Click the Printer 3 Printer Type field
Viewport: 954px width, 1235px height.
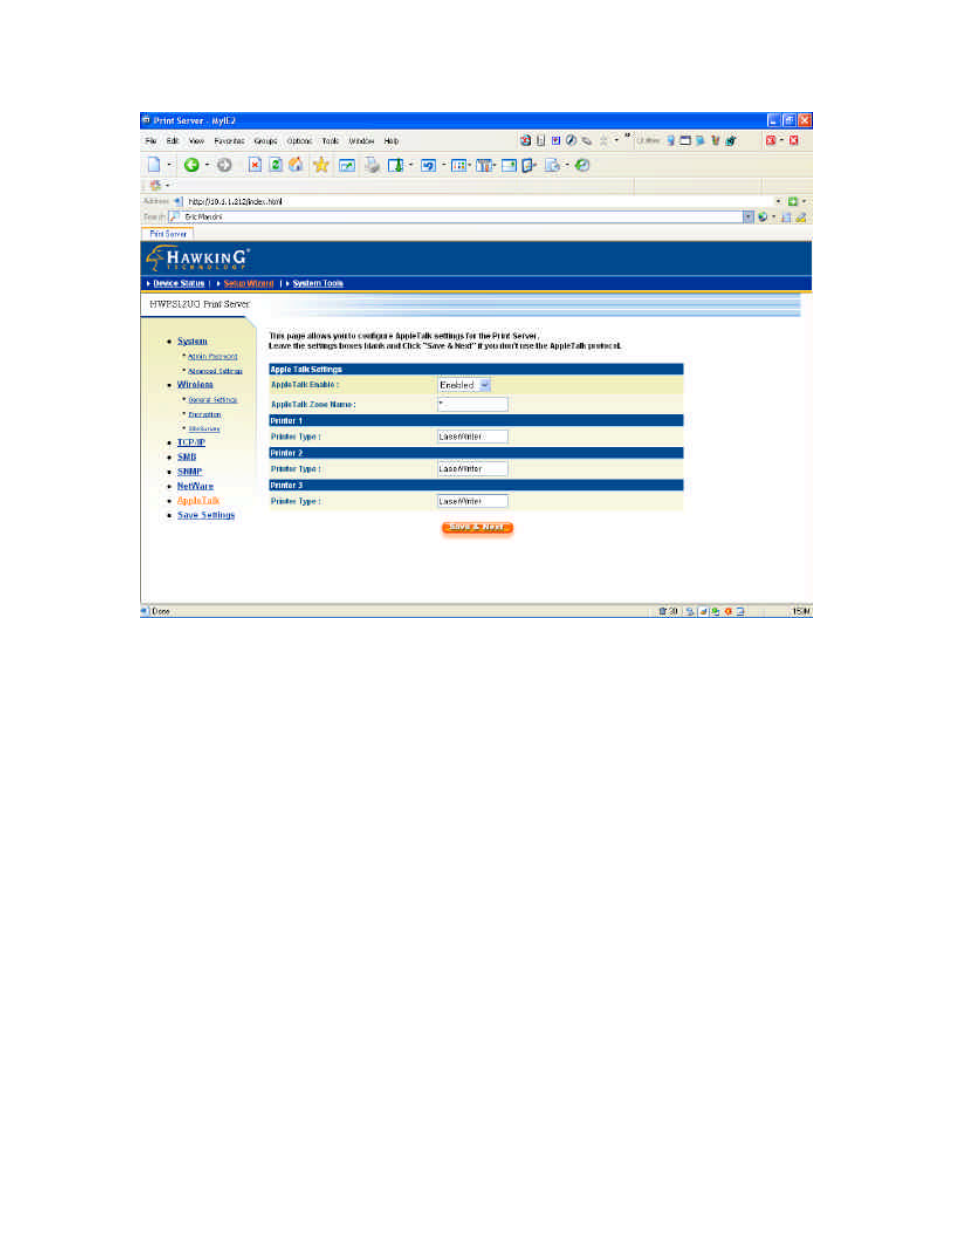point(473,501)
